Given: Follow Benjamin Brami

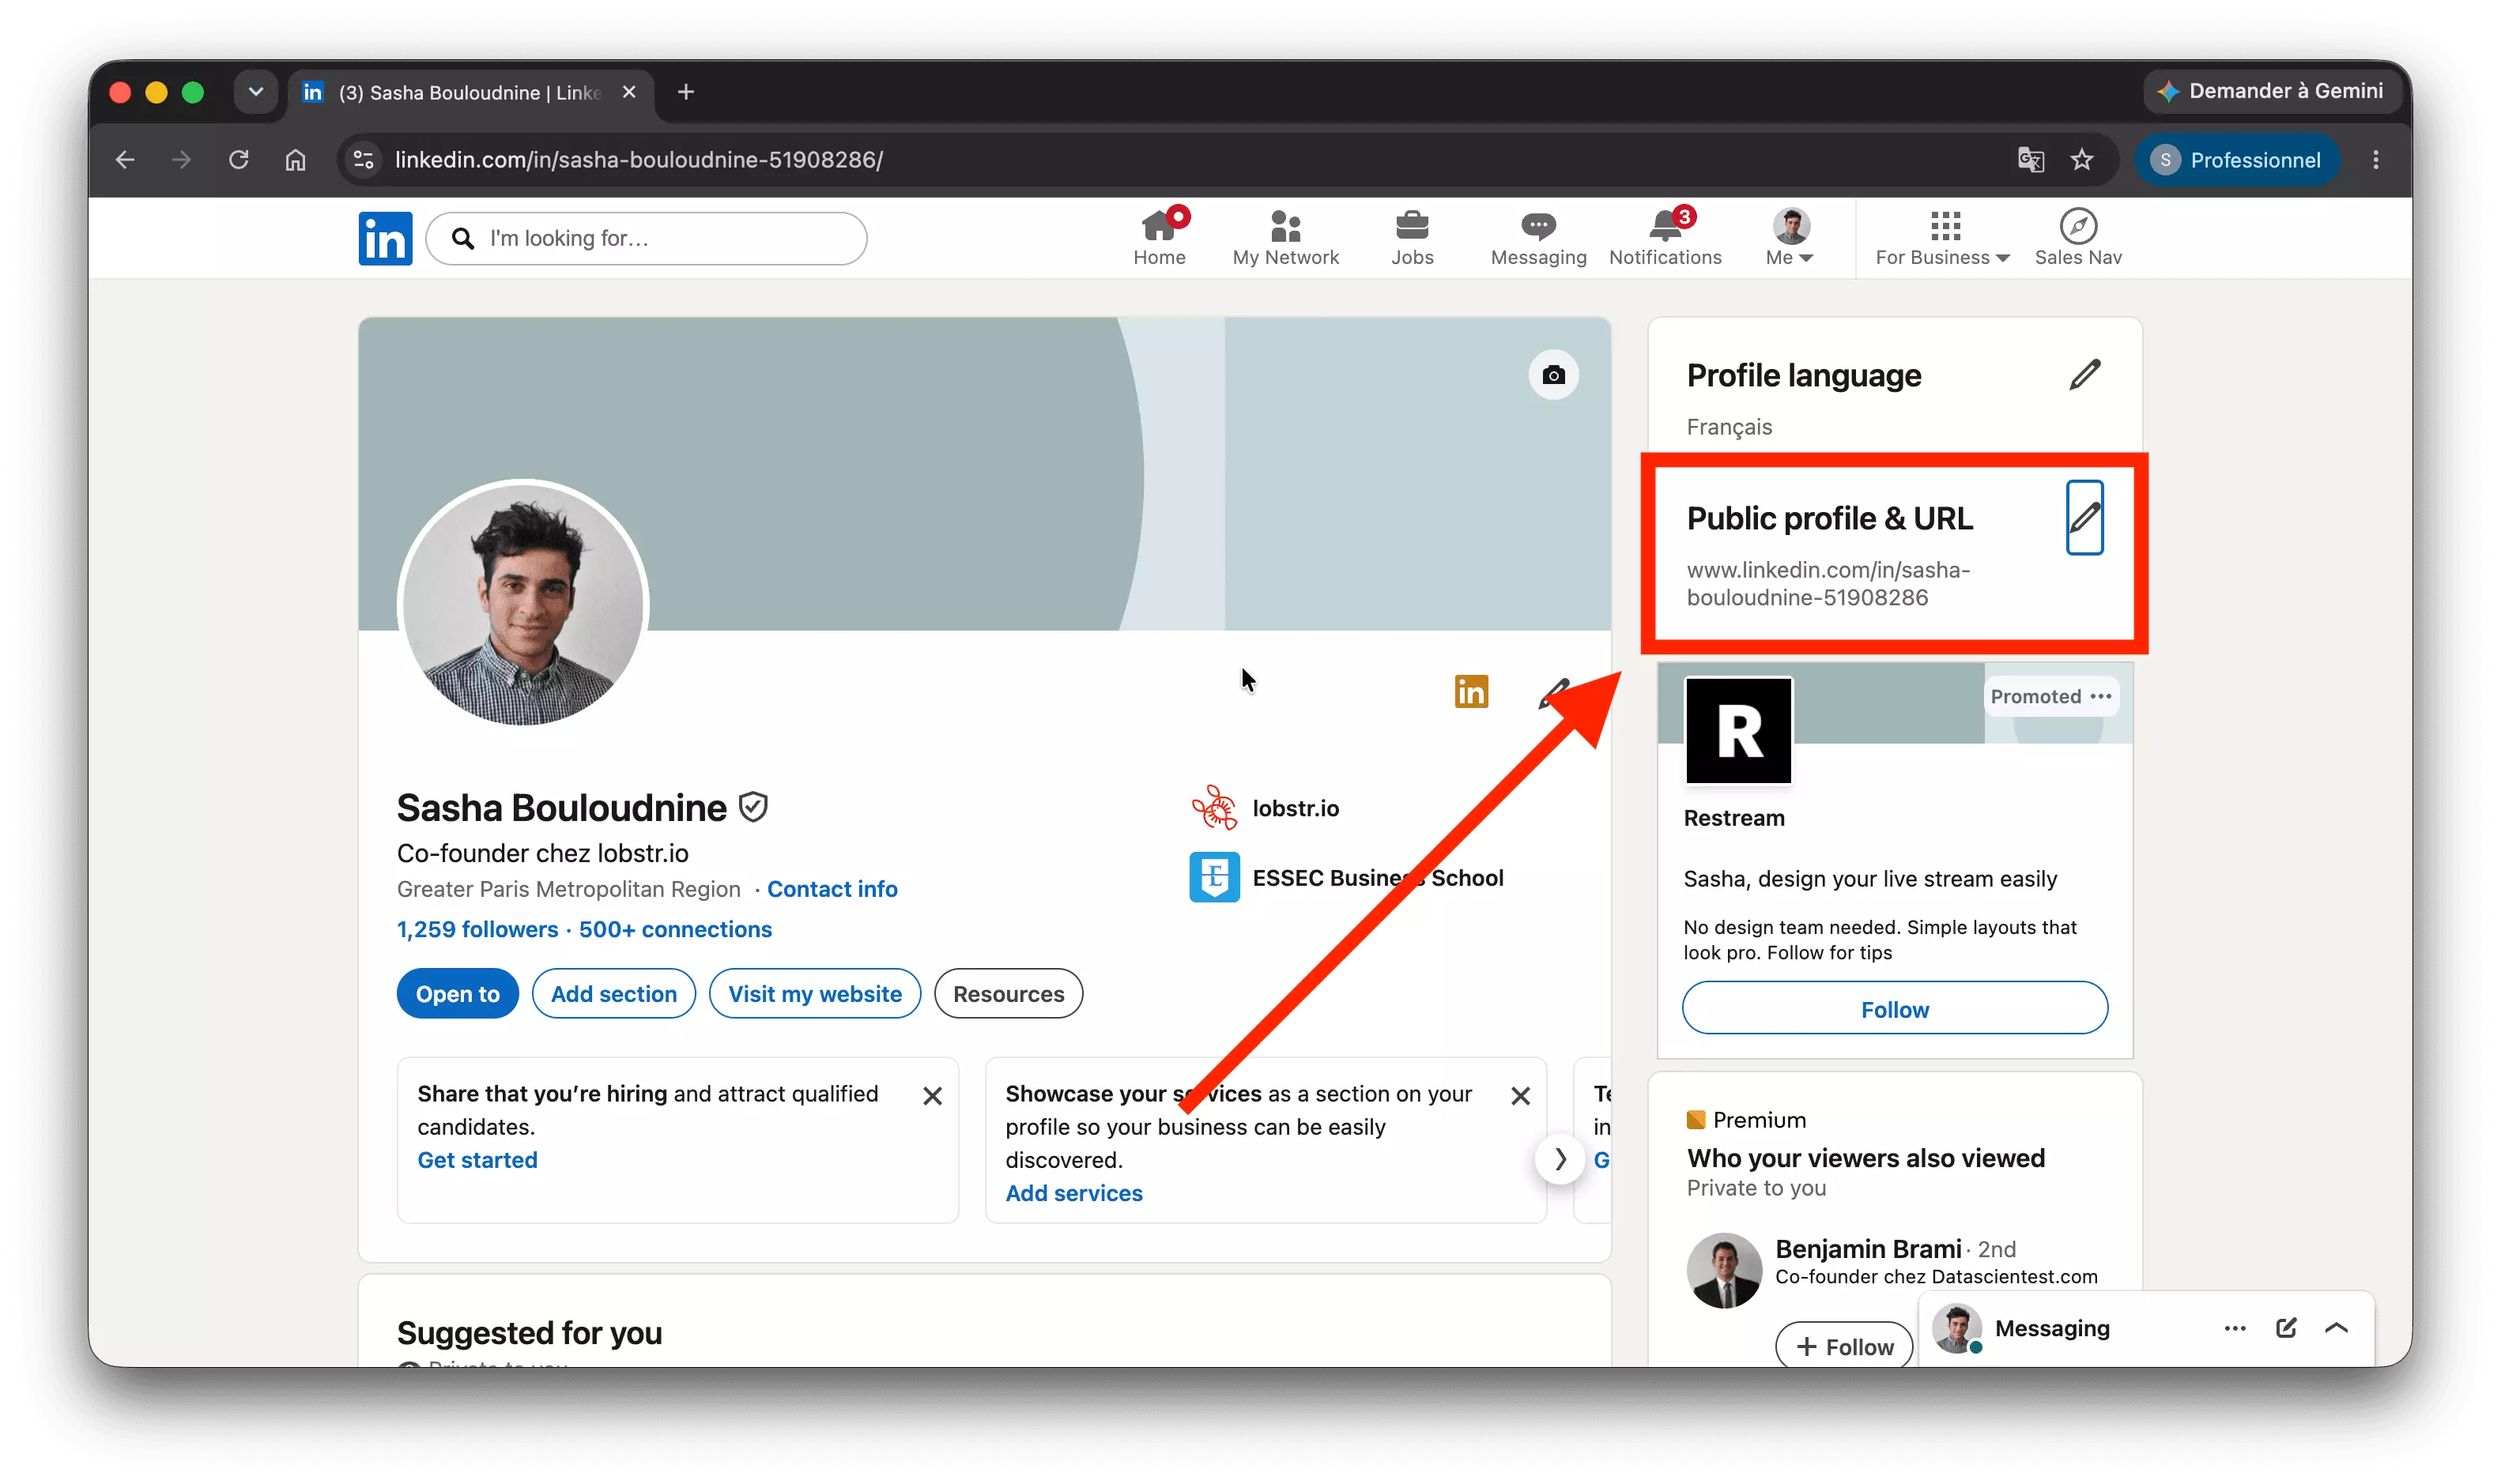Looking at the screenshot, I should [1844, 1346].
